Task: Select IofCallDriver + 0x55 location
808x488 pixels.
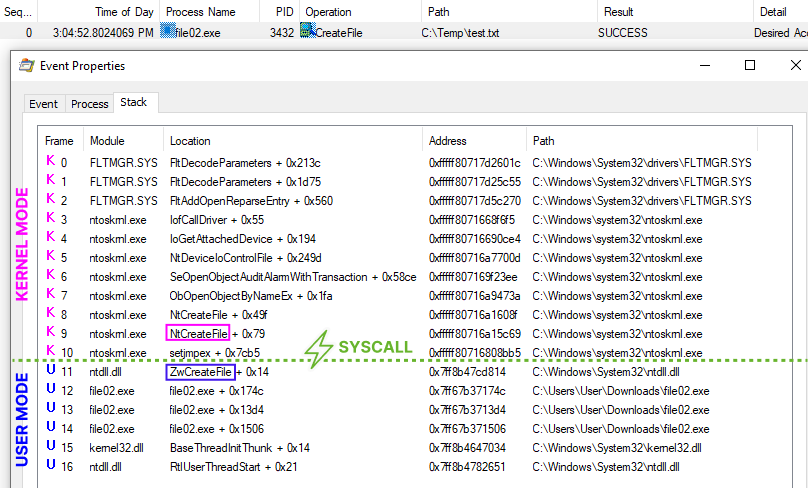Action: click(217, 220)
